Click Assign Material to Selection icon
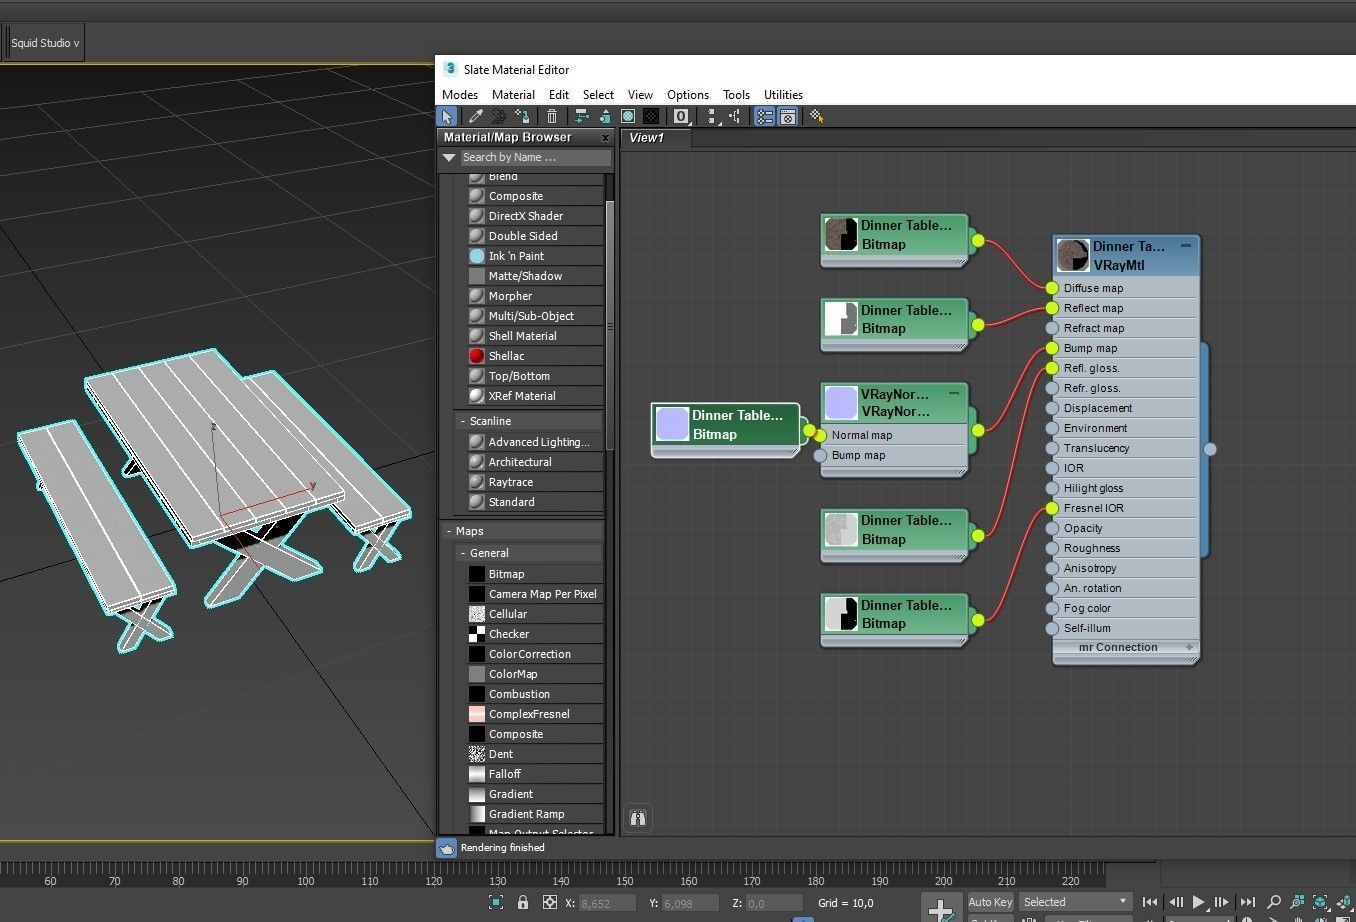1356x922 pixels. [521, 117]
